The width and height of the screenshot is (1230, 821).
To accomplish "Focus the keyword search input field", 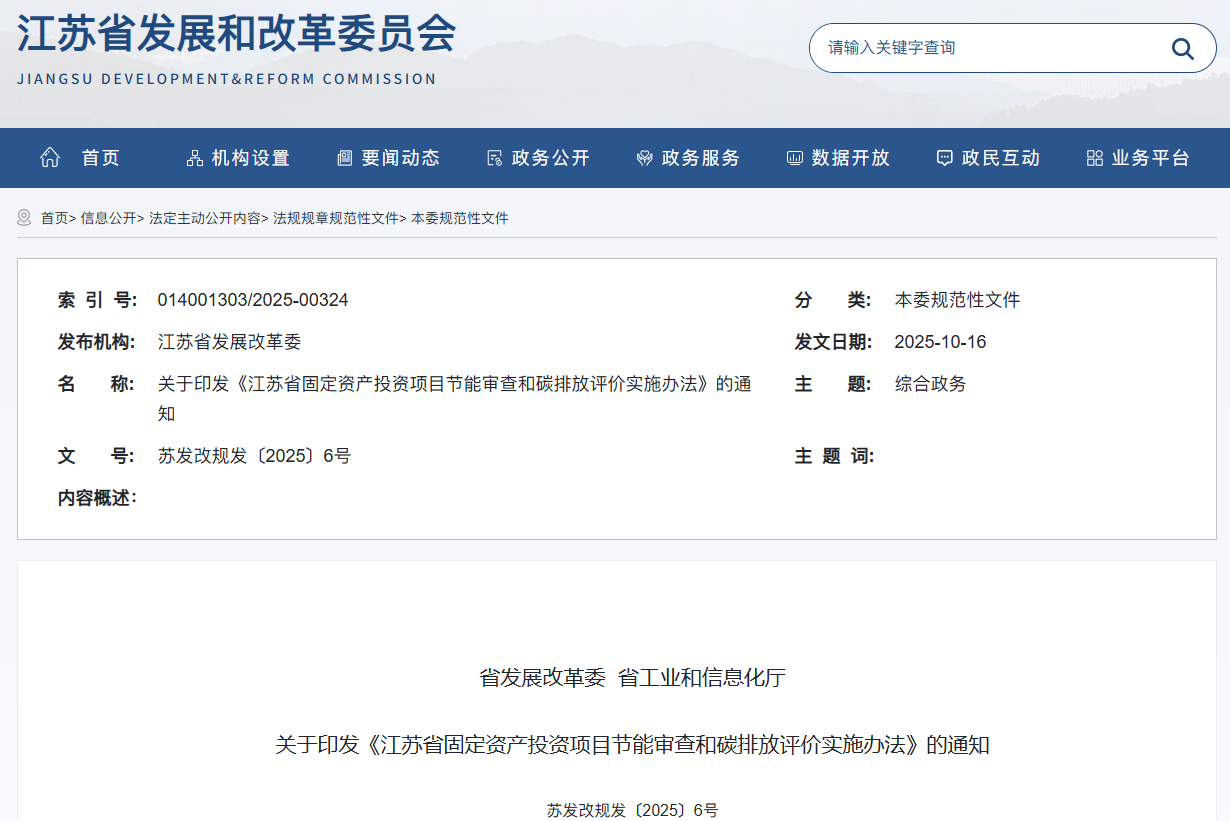I will click(x=985, y=48).
